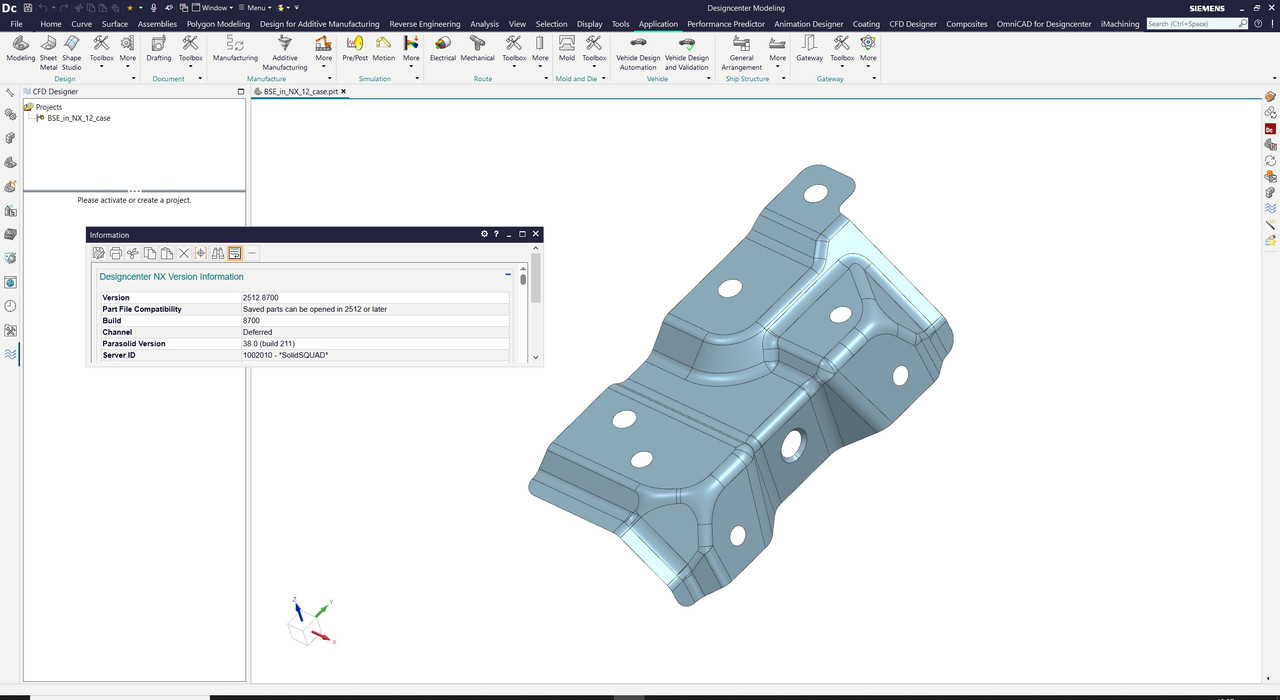Viewport: 1280px width, 700px height.
Task: Open the Modeling application
Action: point(20,50)
